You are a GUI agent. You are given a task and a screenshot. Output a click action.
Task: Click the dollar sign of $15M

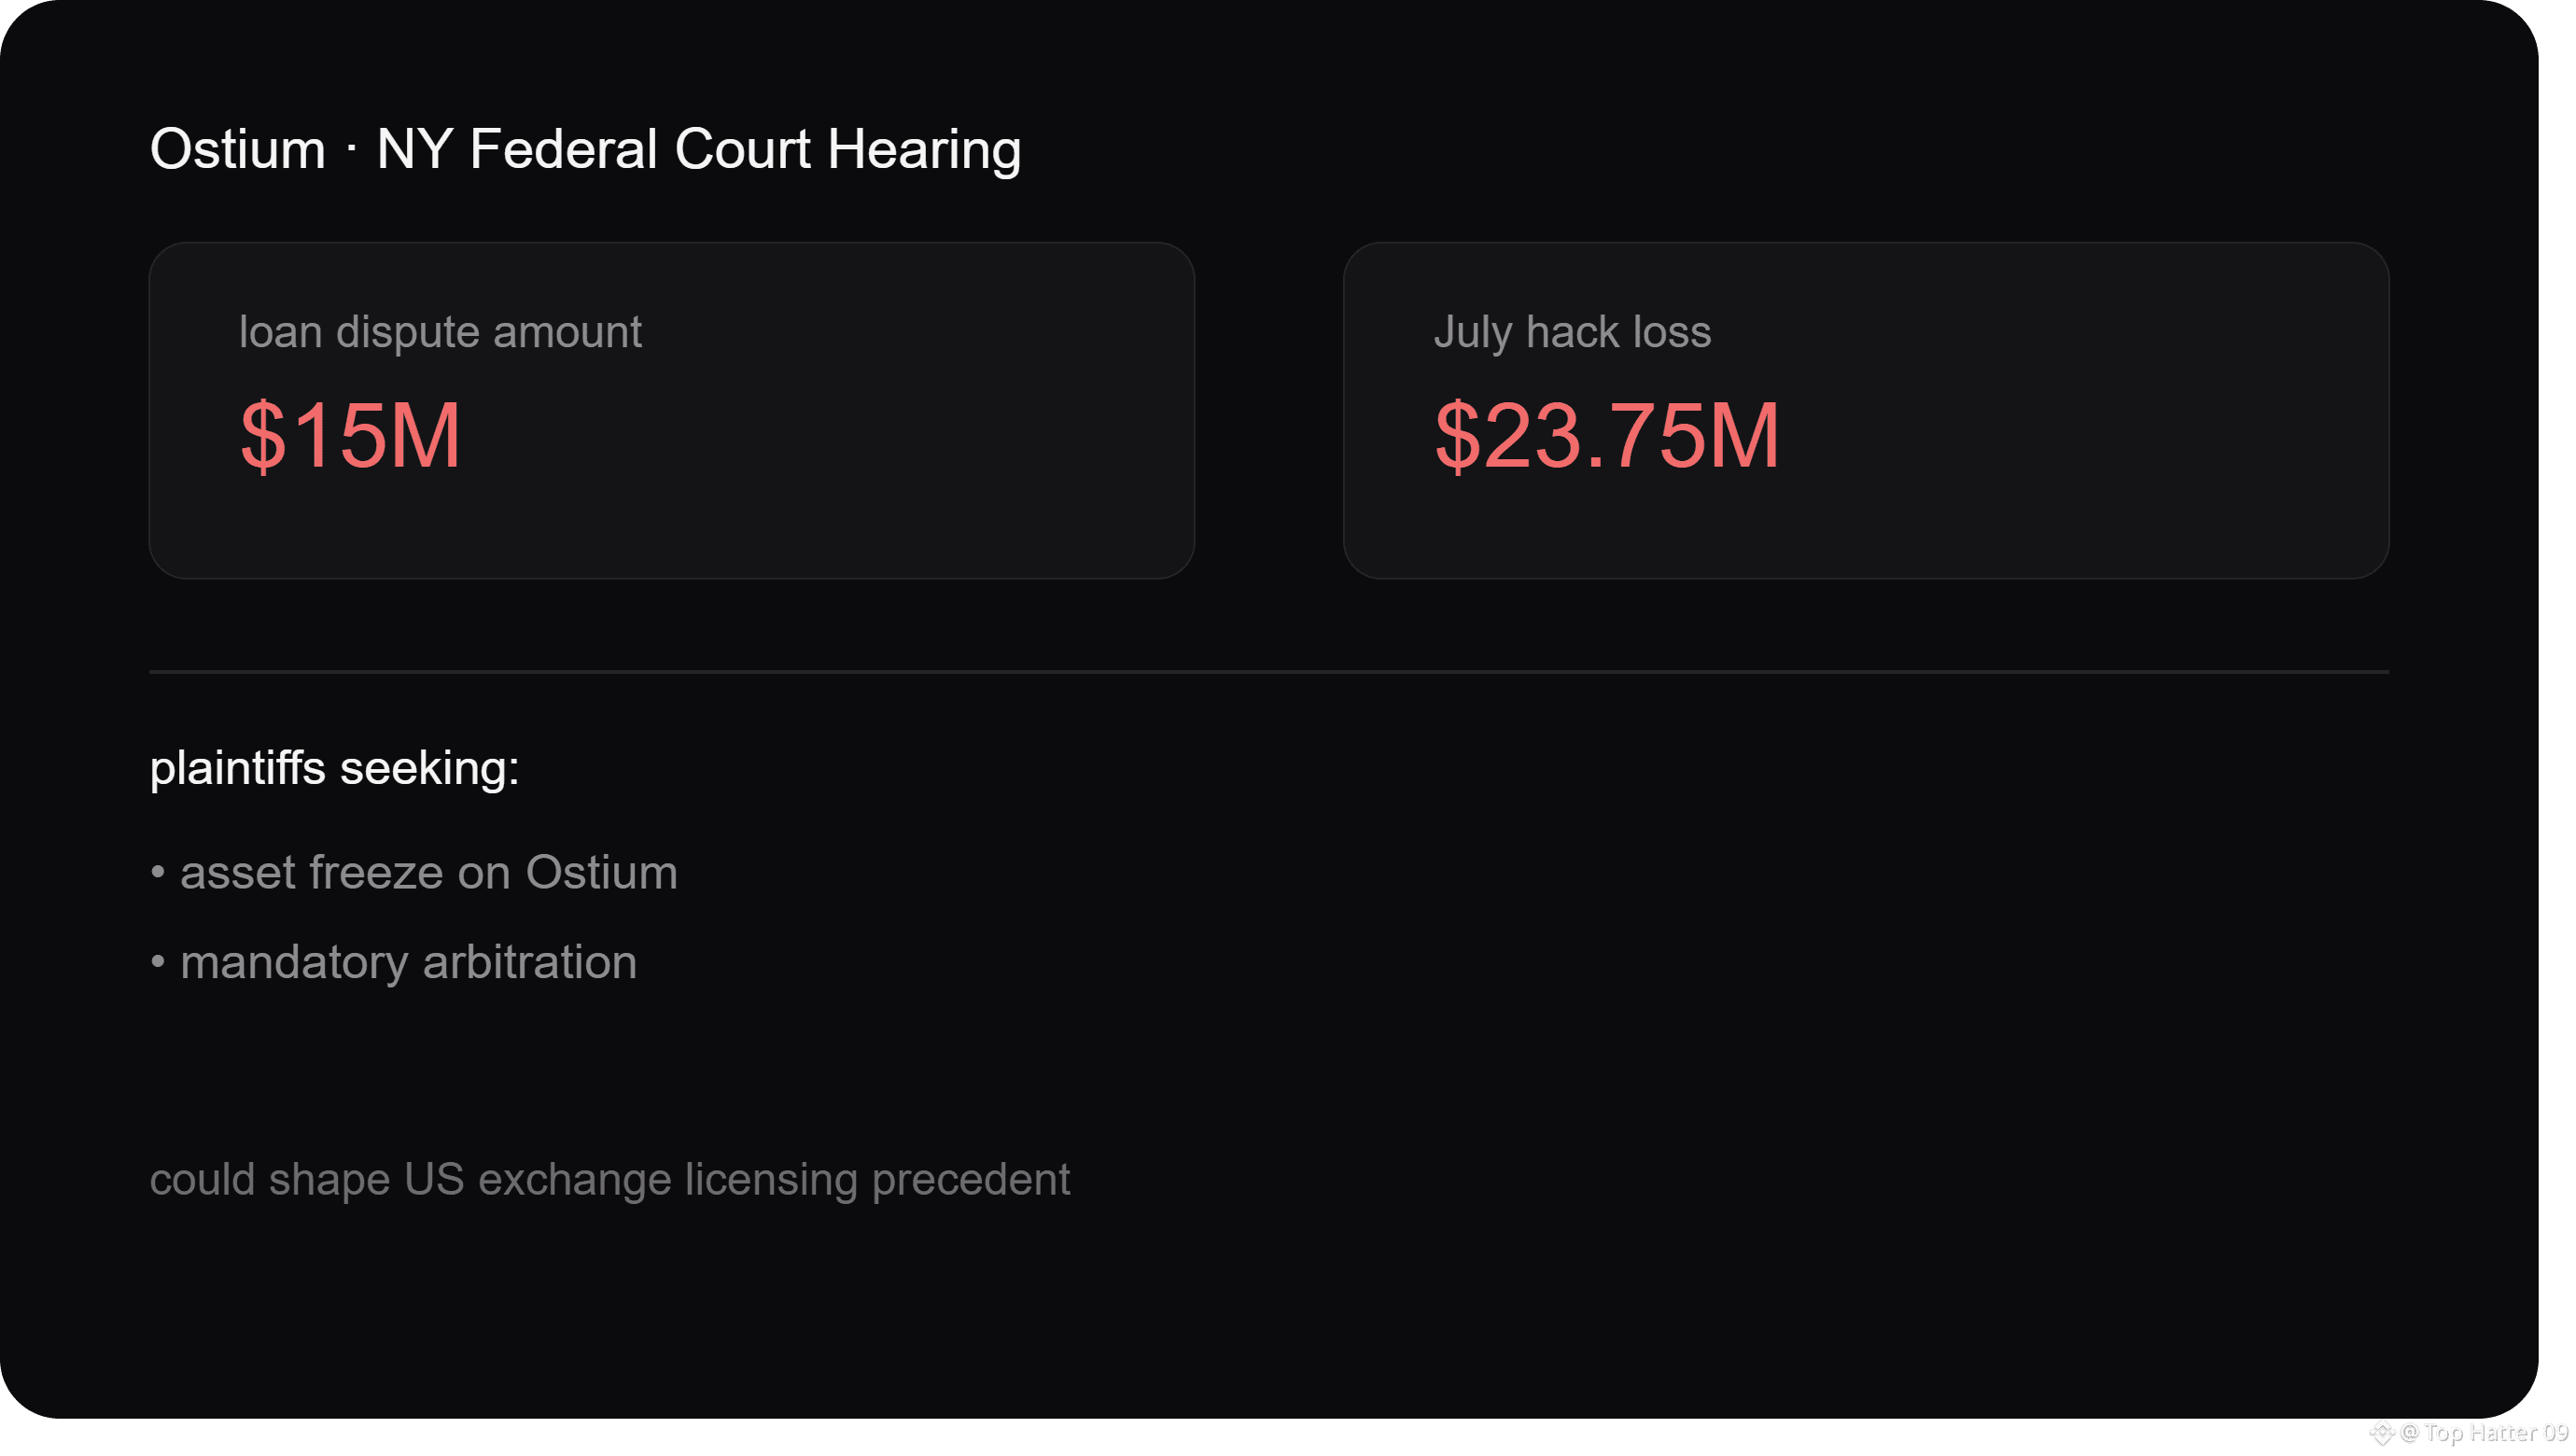[263, 435]
